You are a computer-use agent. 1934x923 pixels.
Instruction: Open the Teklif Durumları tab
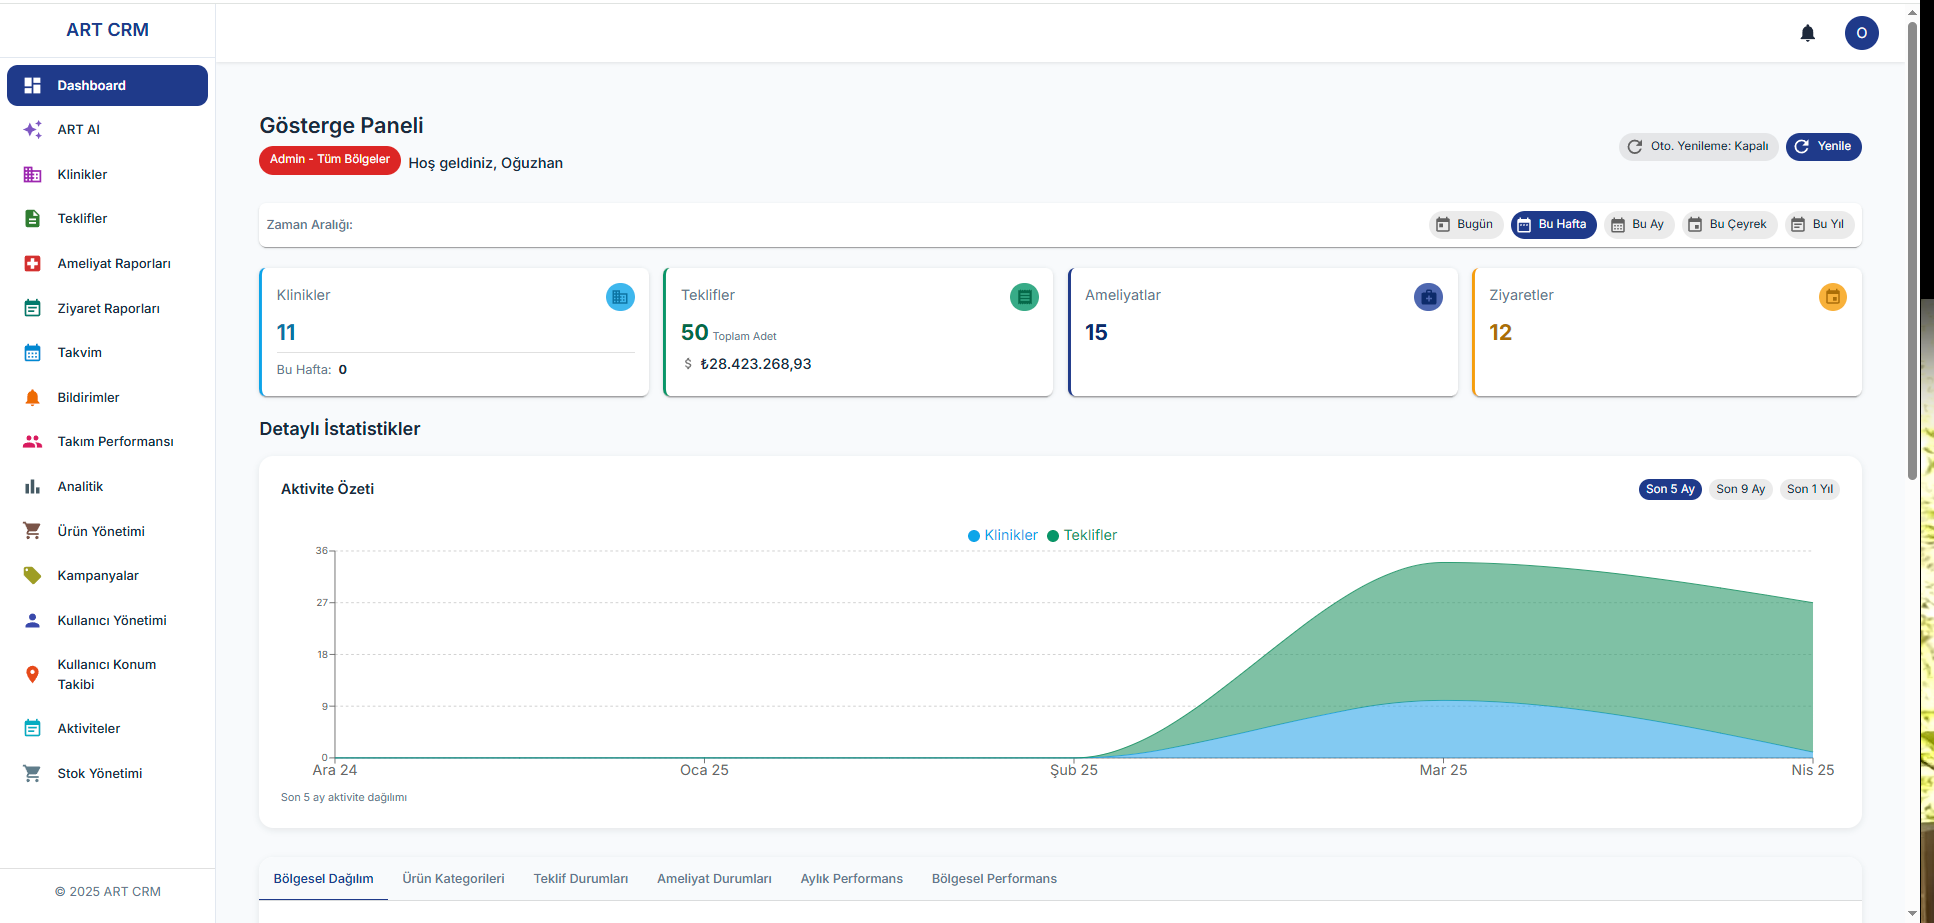click(580, 879)
